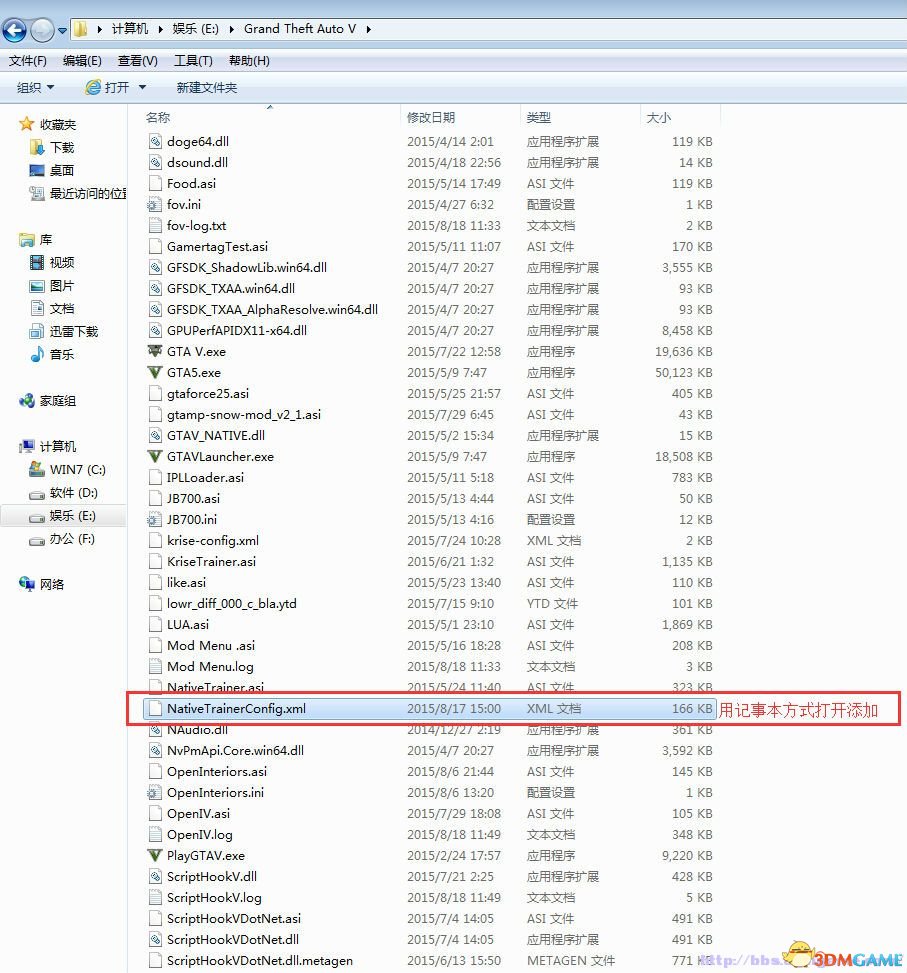
Task: Select the ScriptHookVDotNet.asi file name
Action: point(234,918)
